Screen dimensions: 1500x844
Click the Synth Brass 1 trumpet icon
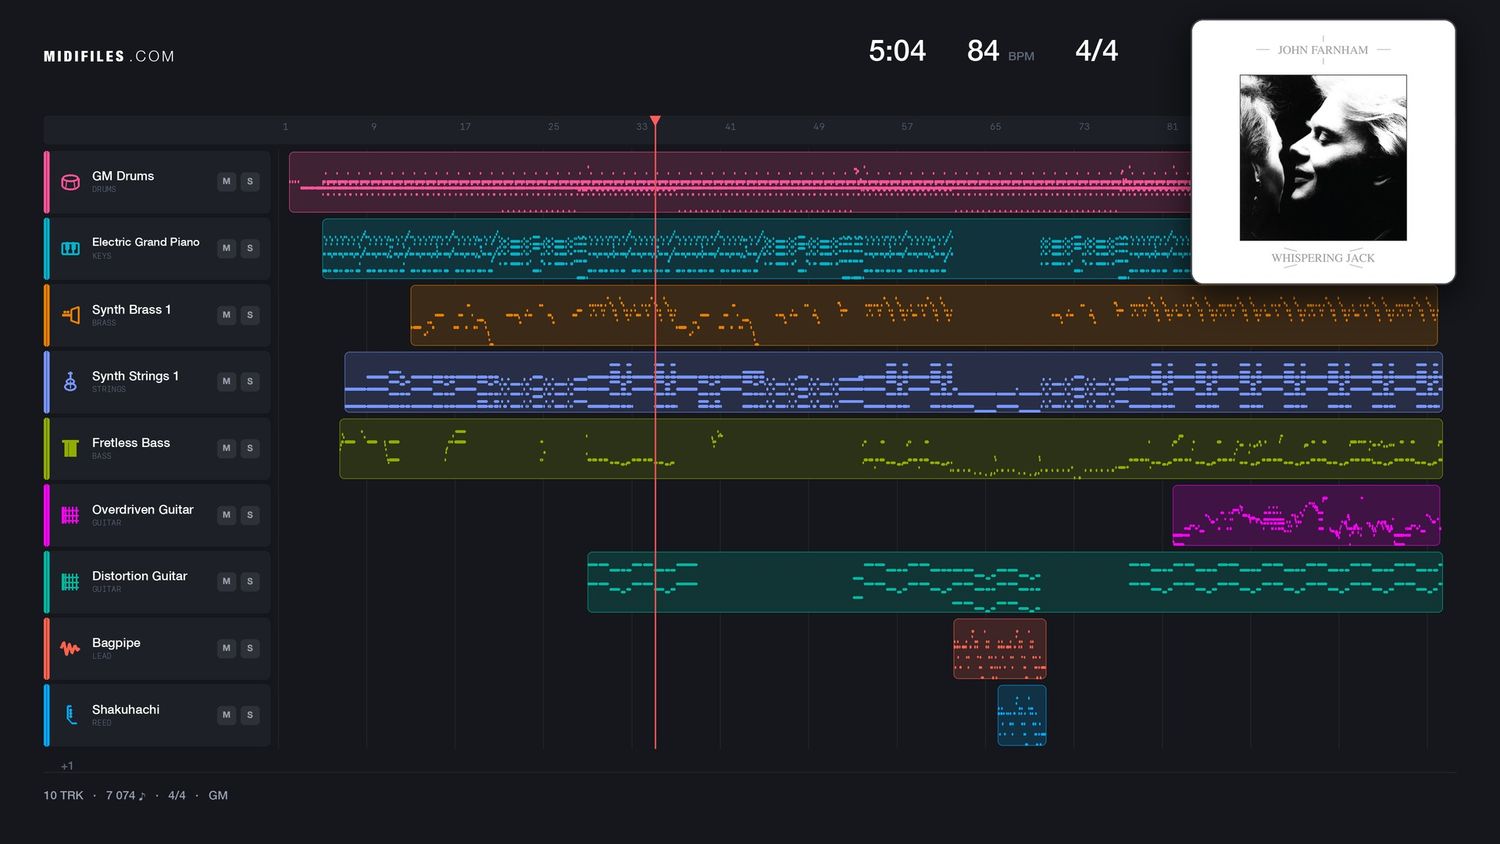(70, 315)
